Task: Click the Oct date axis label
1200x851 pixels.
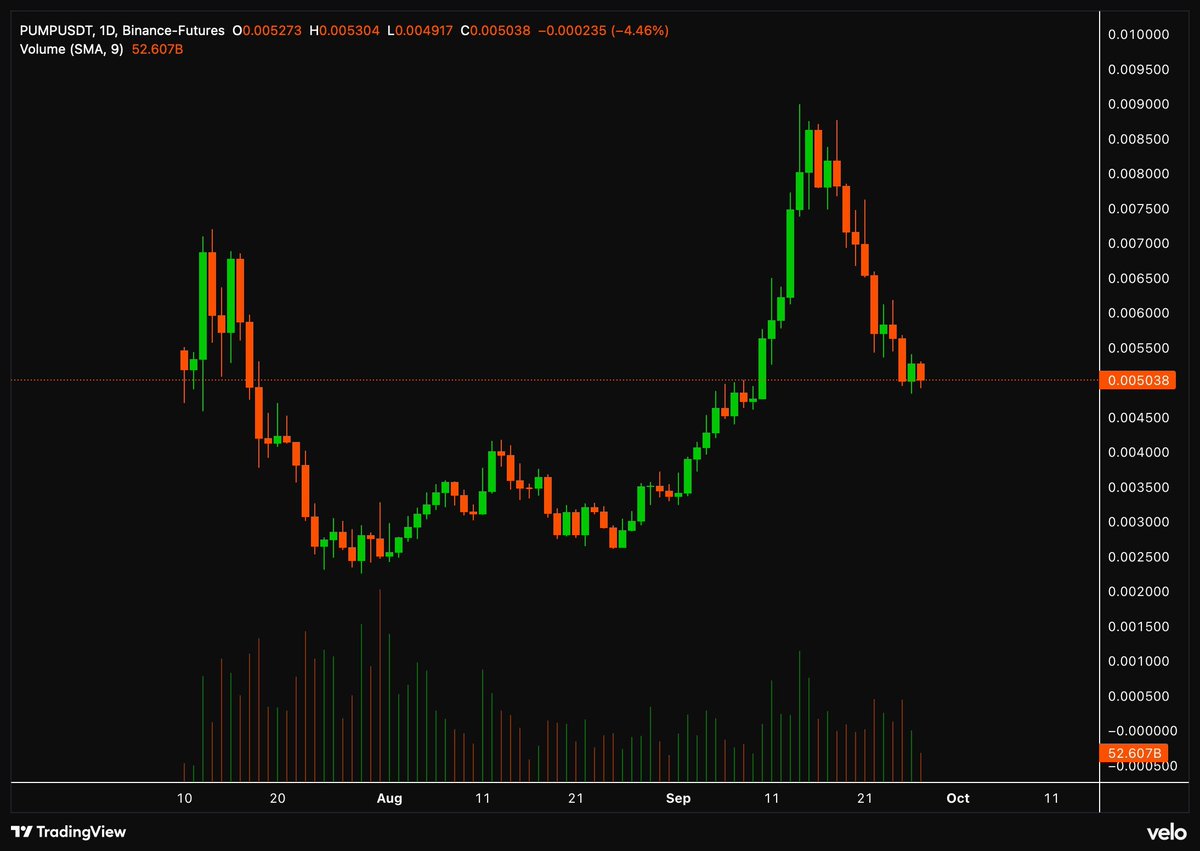Action: point(957,798)
